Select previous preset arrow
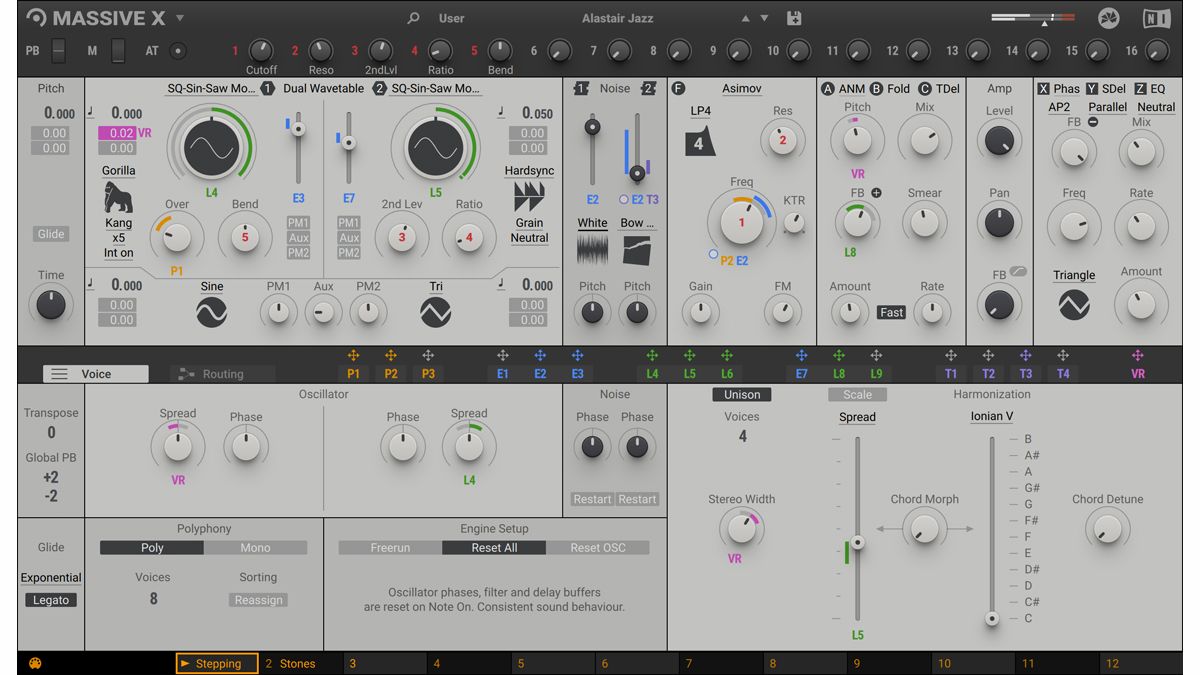Image resolution: width=1200 pixels, height=675 pixels. pos(745,18)
